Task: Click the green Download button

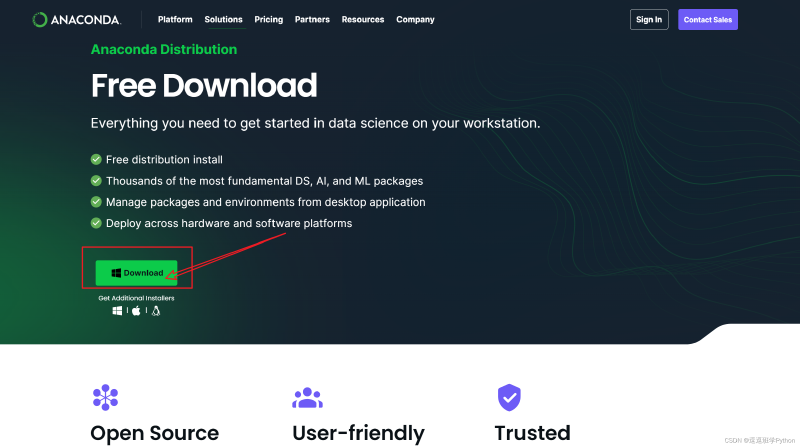Action: [x=137, y=272]
